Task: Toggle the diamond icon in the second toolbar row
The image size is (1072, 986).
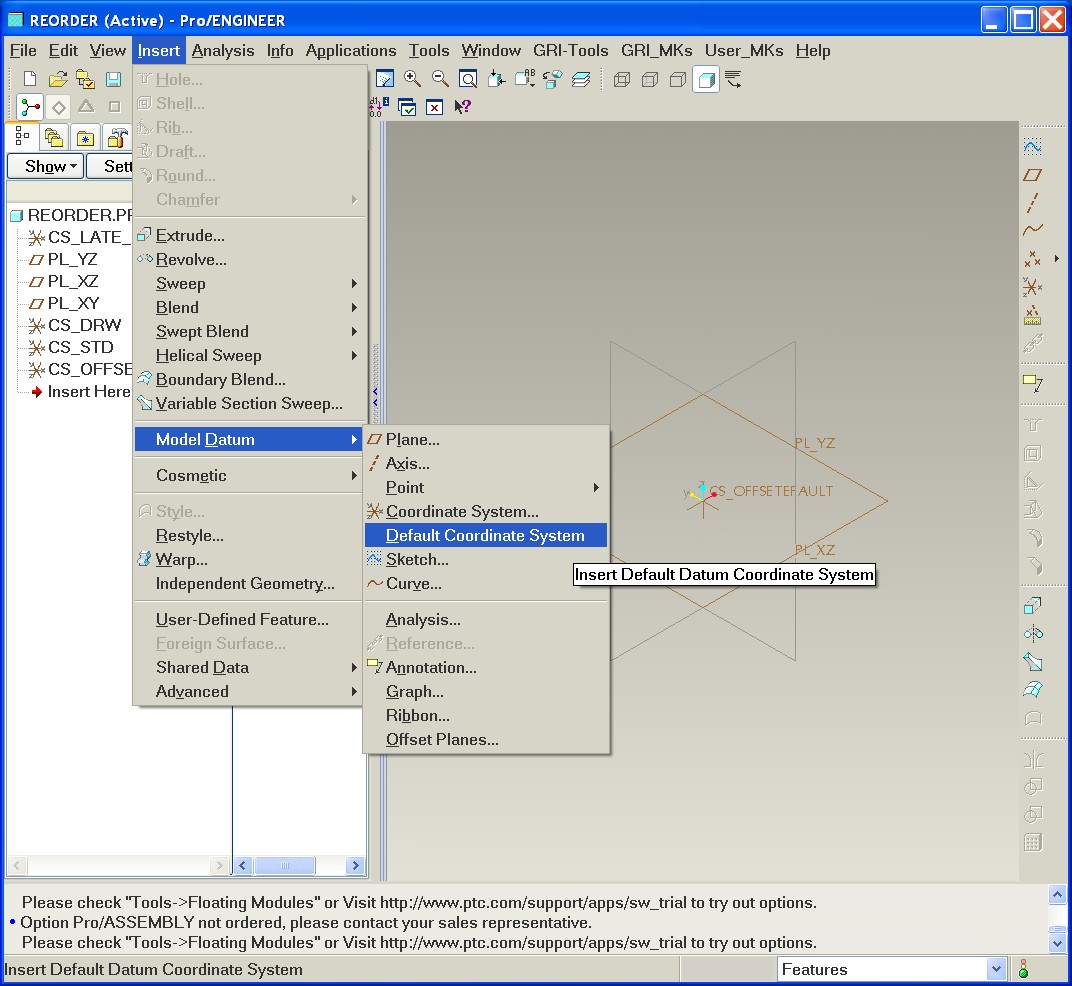Action: 59,107
